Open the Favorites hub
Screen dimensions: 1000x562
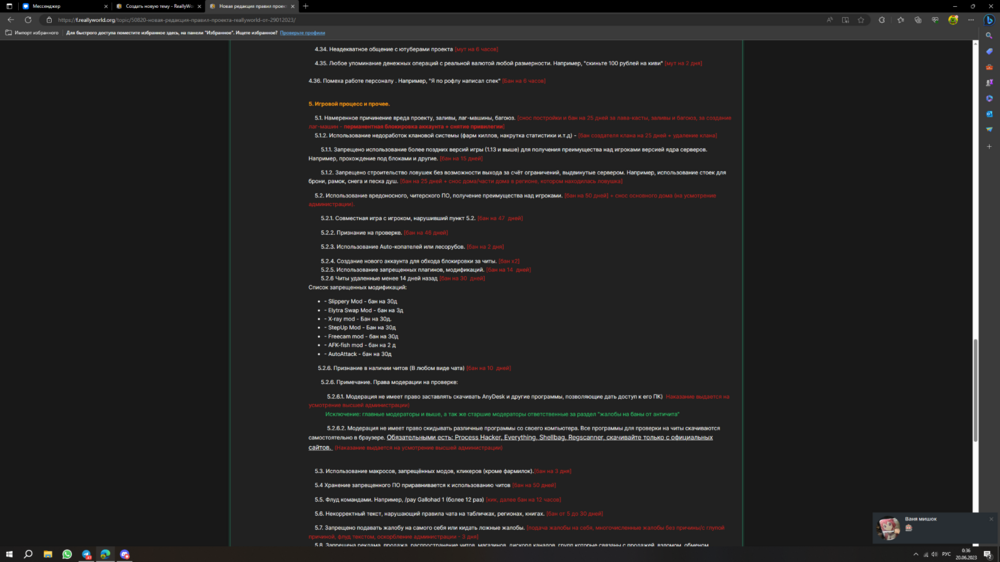coord(901,20)
